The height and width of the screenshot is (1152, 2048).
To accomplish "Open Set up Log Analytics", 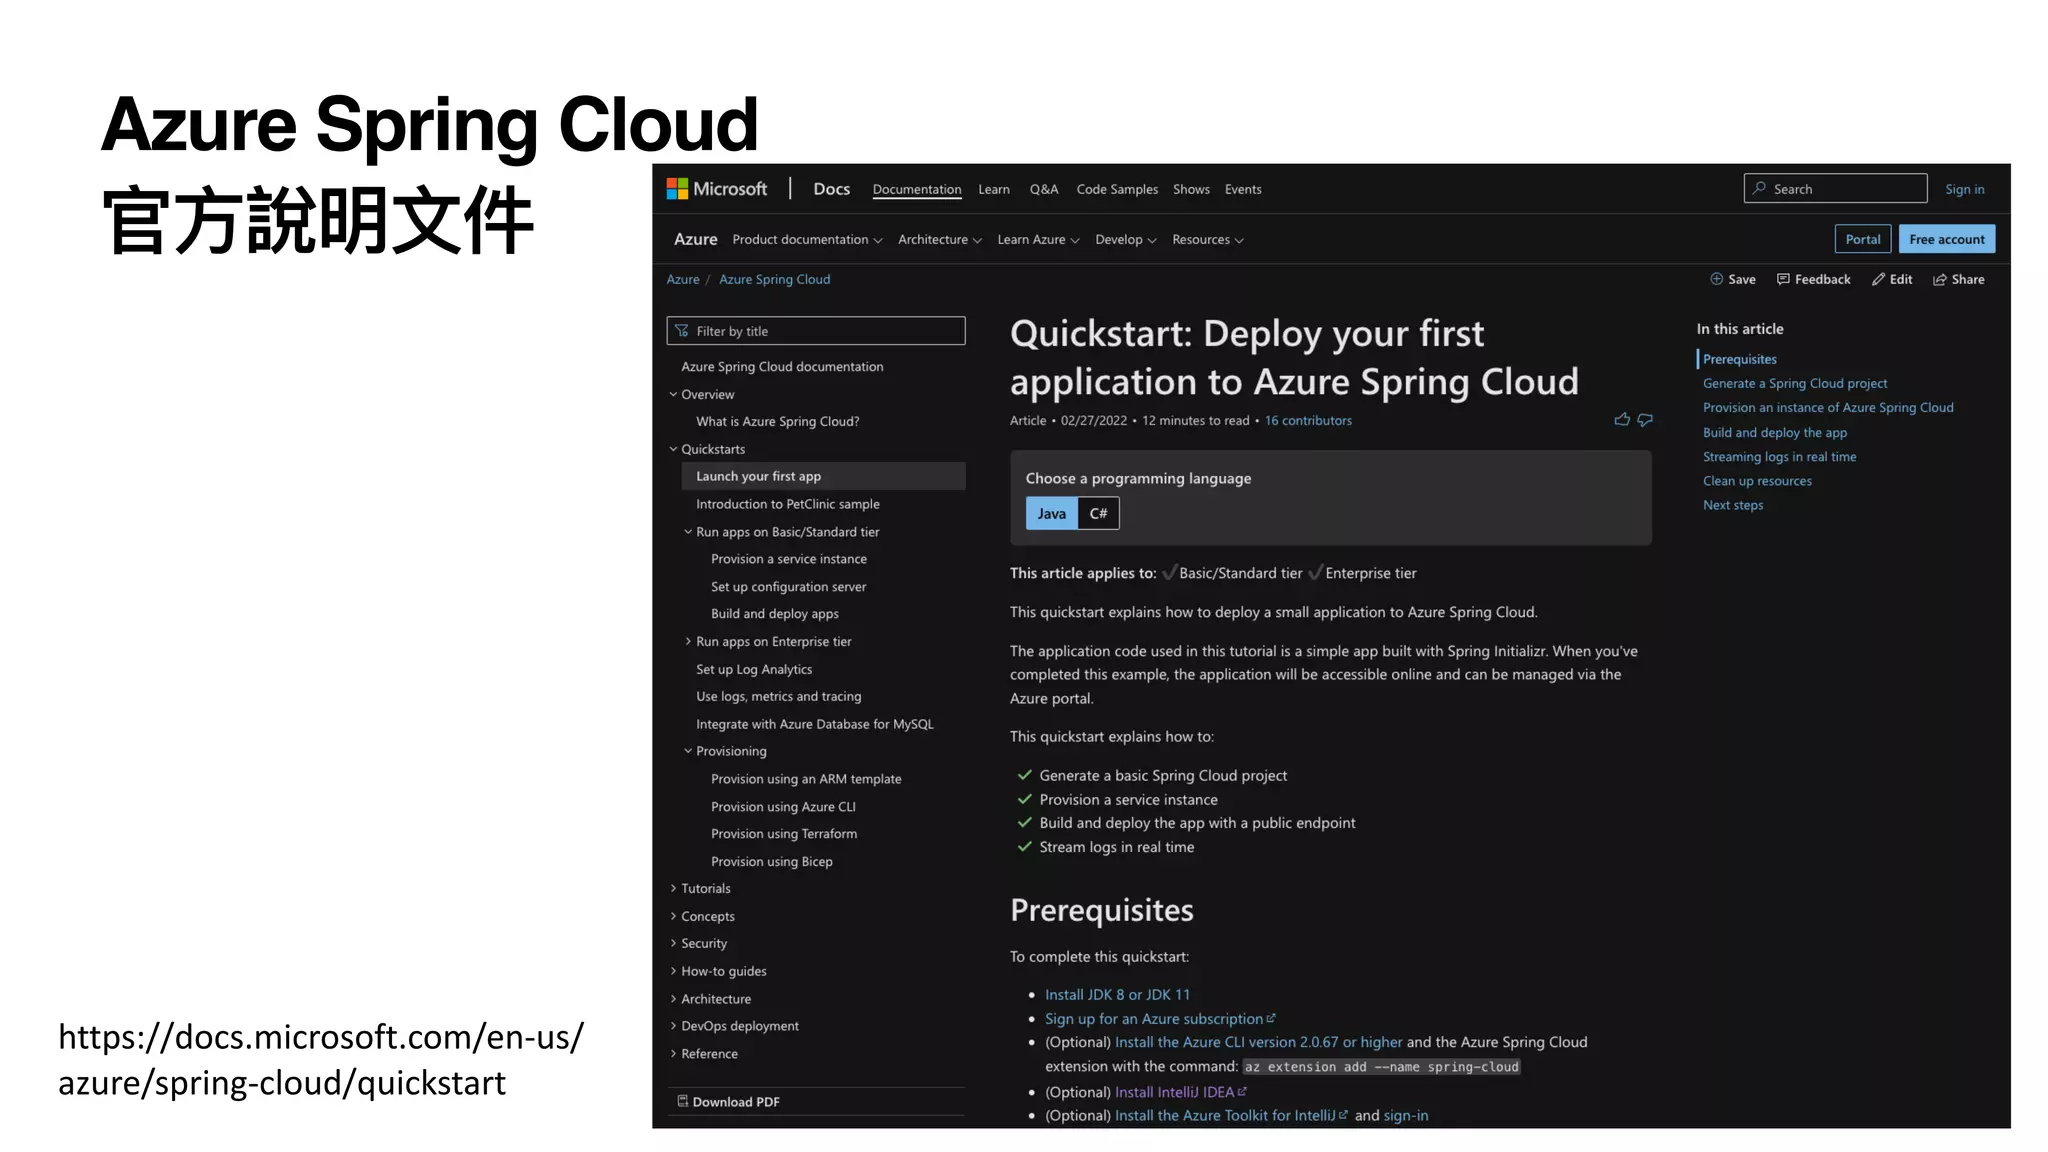I will coord(754,669).
